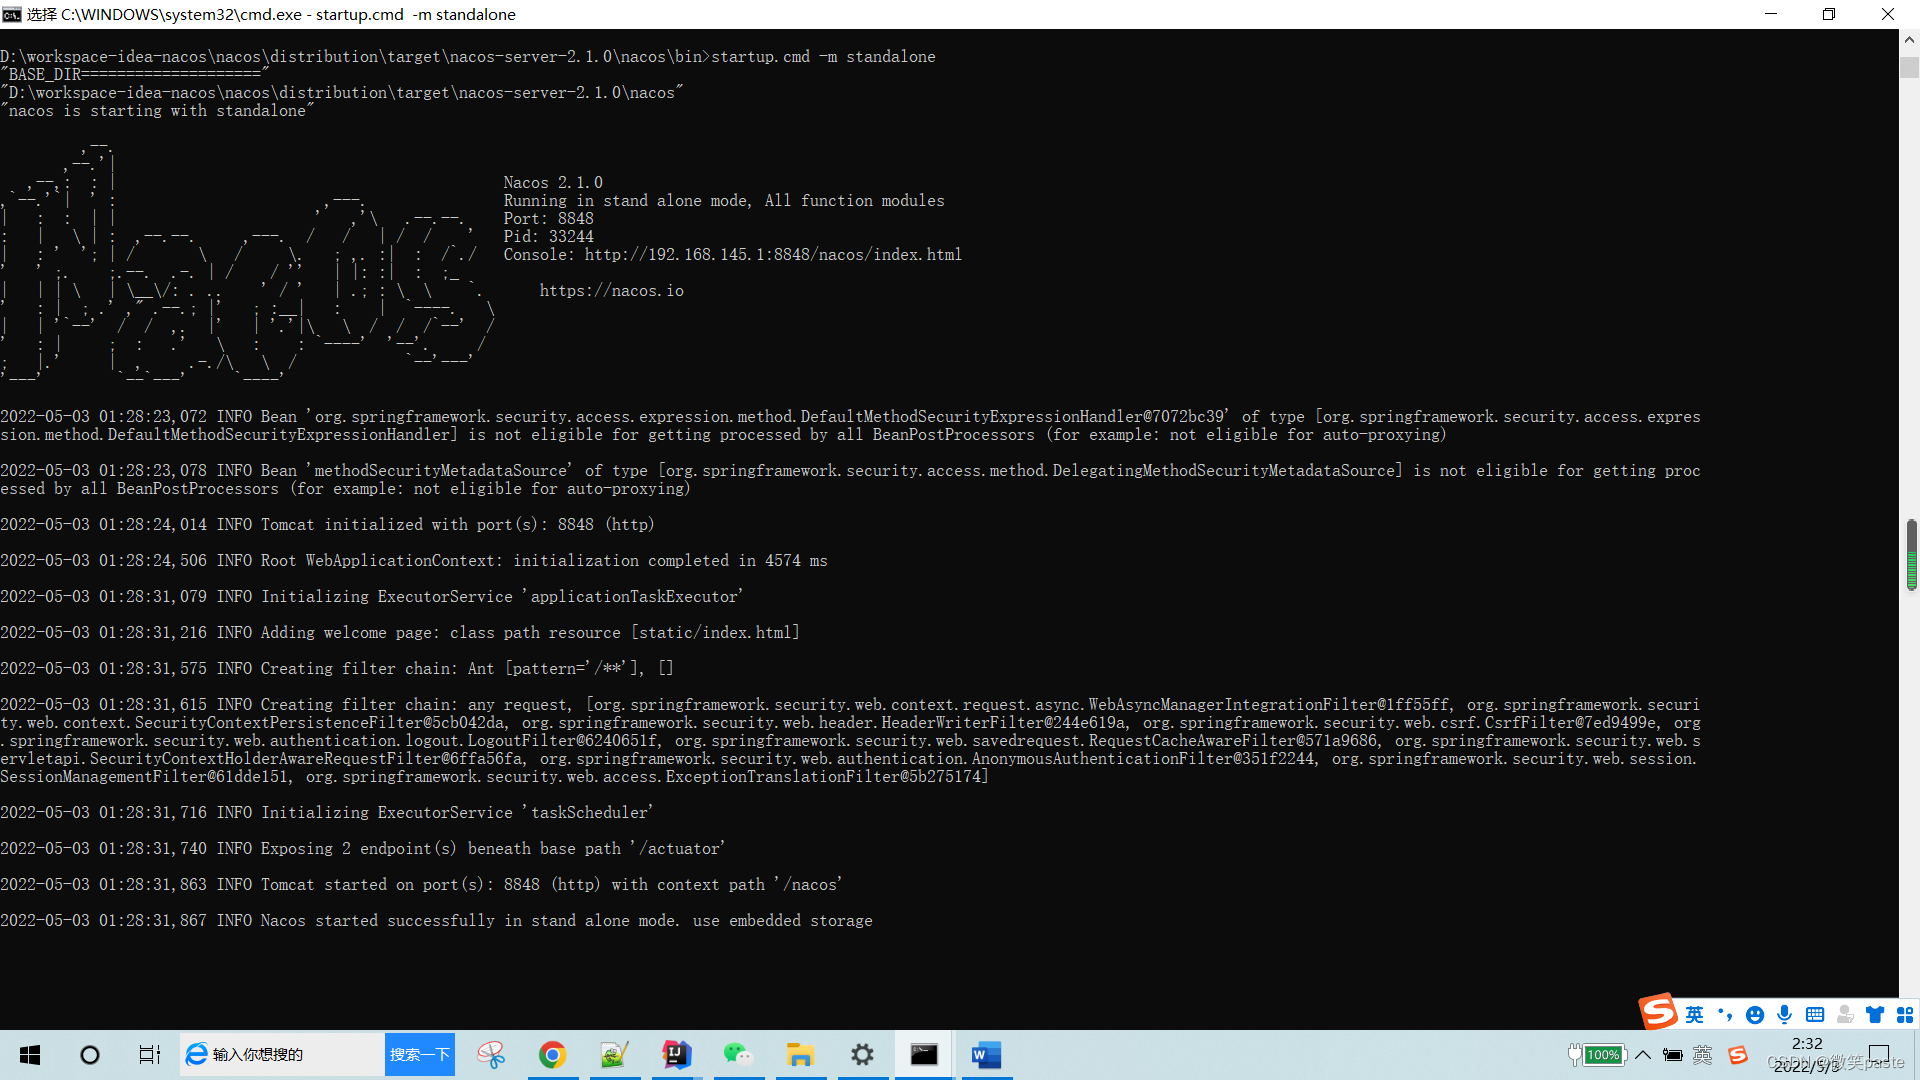Viewport: 1920px width, 1080px height.
Task: Click the Sogou user account icon
Action: [1846, 1015]
